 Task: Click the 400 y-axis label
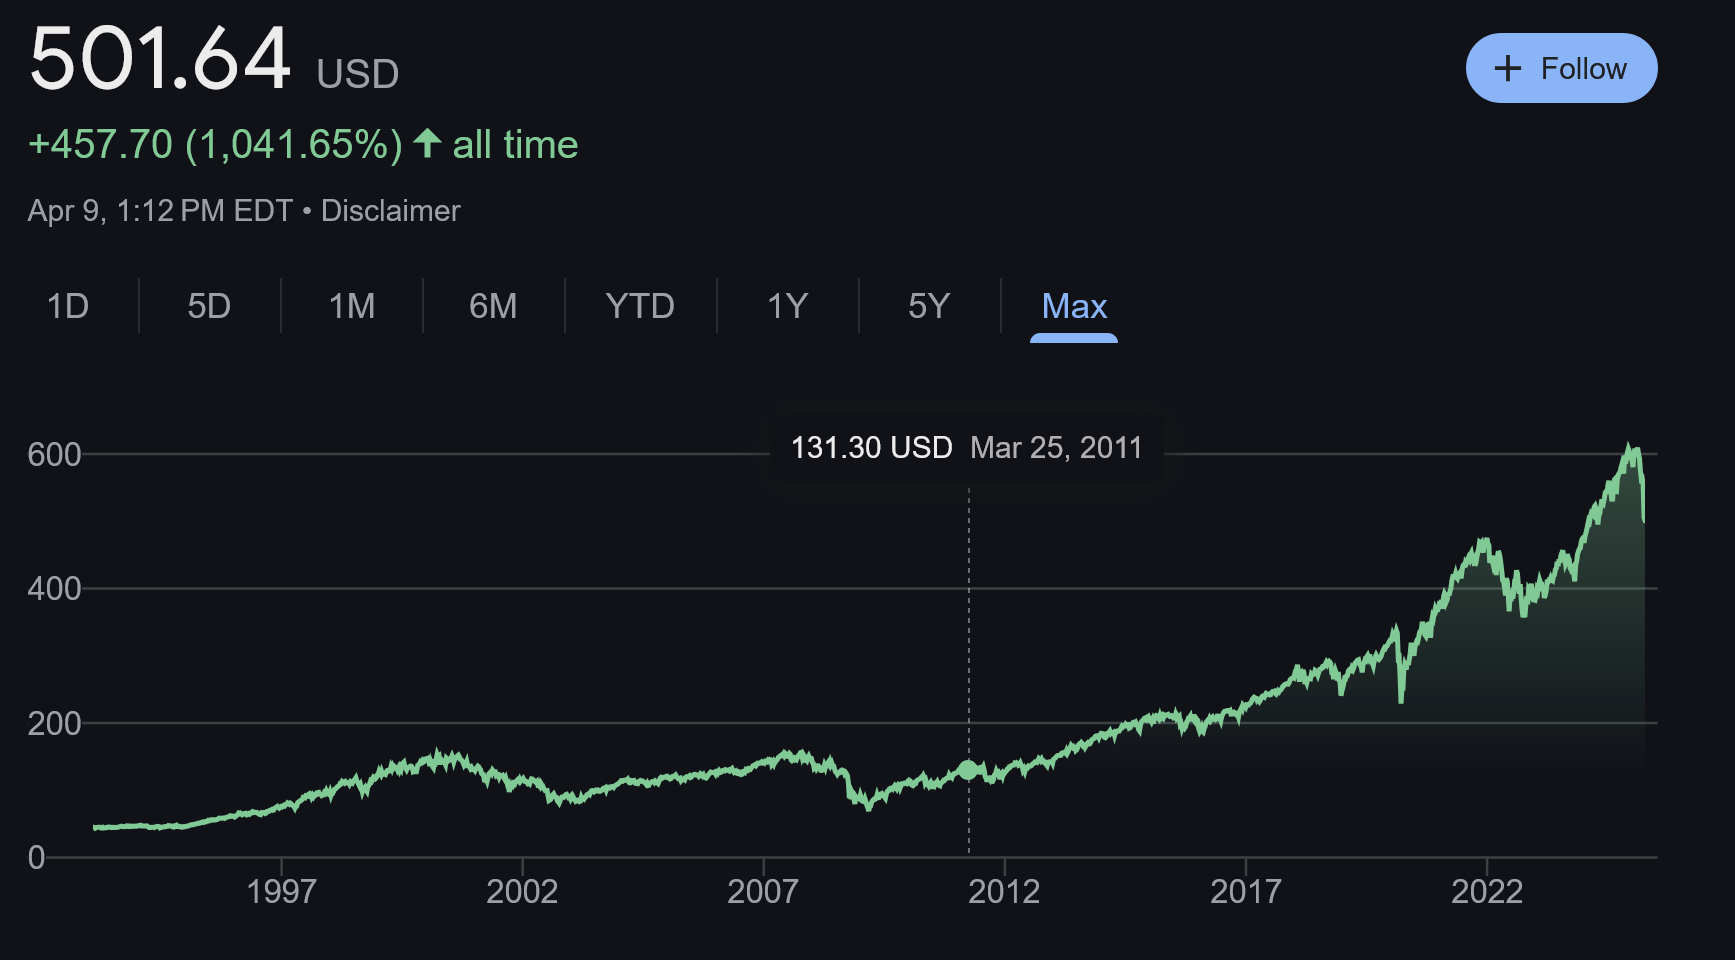[x=54, y=589]
